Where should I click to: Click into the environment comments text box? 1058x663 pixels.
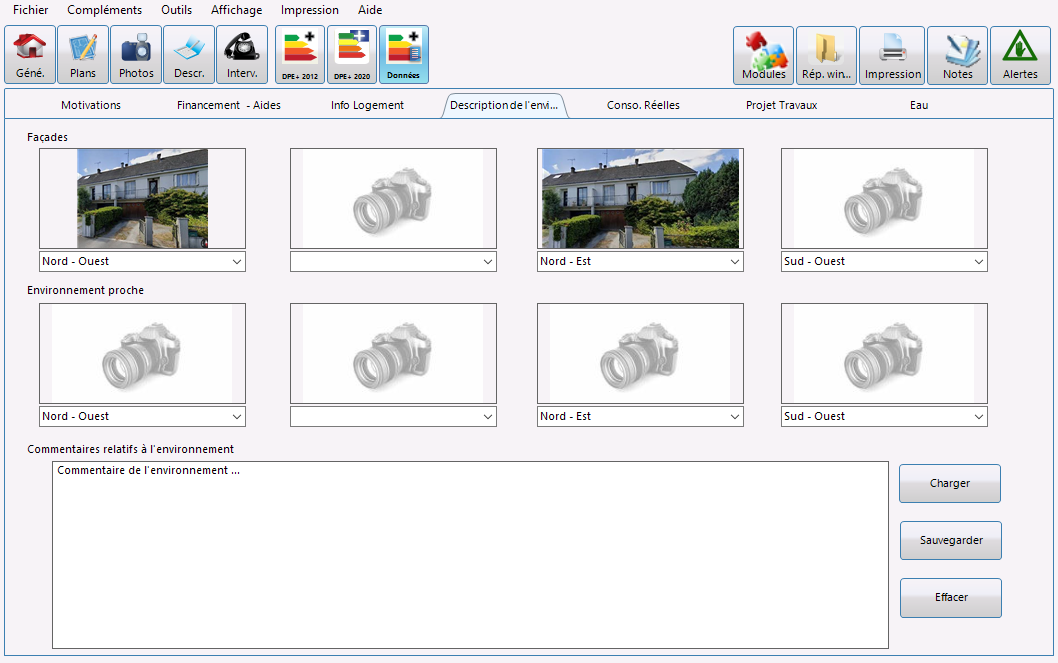(470, 555)
